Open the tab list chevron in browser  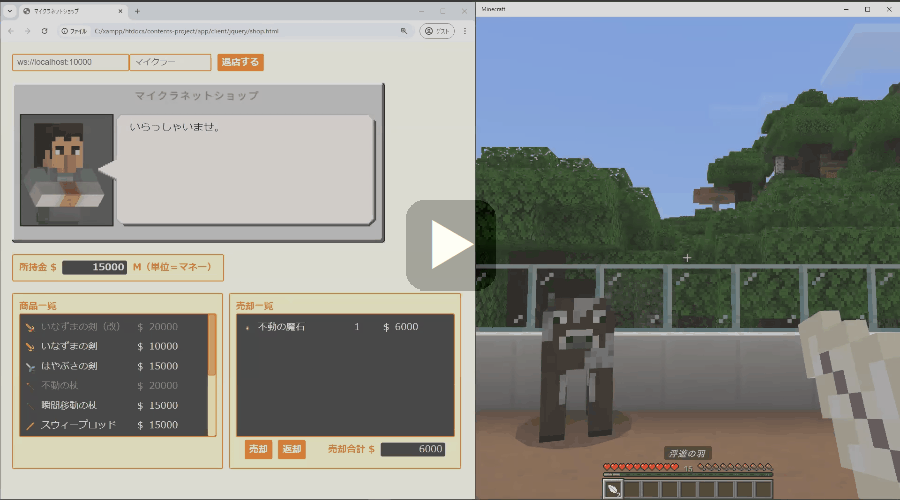(10, 11)
